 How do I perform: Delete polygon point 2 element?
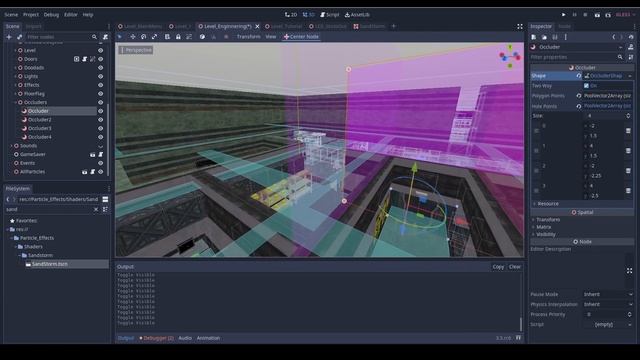tap(628, 171)
